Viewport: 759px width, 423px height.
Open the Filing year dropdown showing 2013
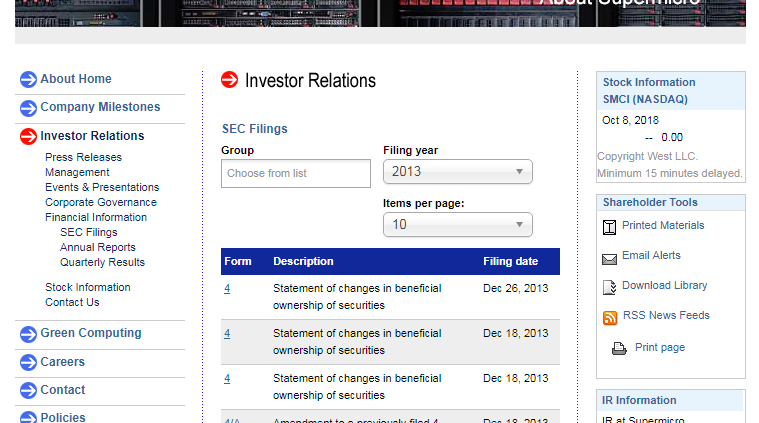[x=458, y=171]
